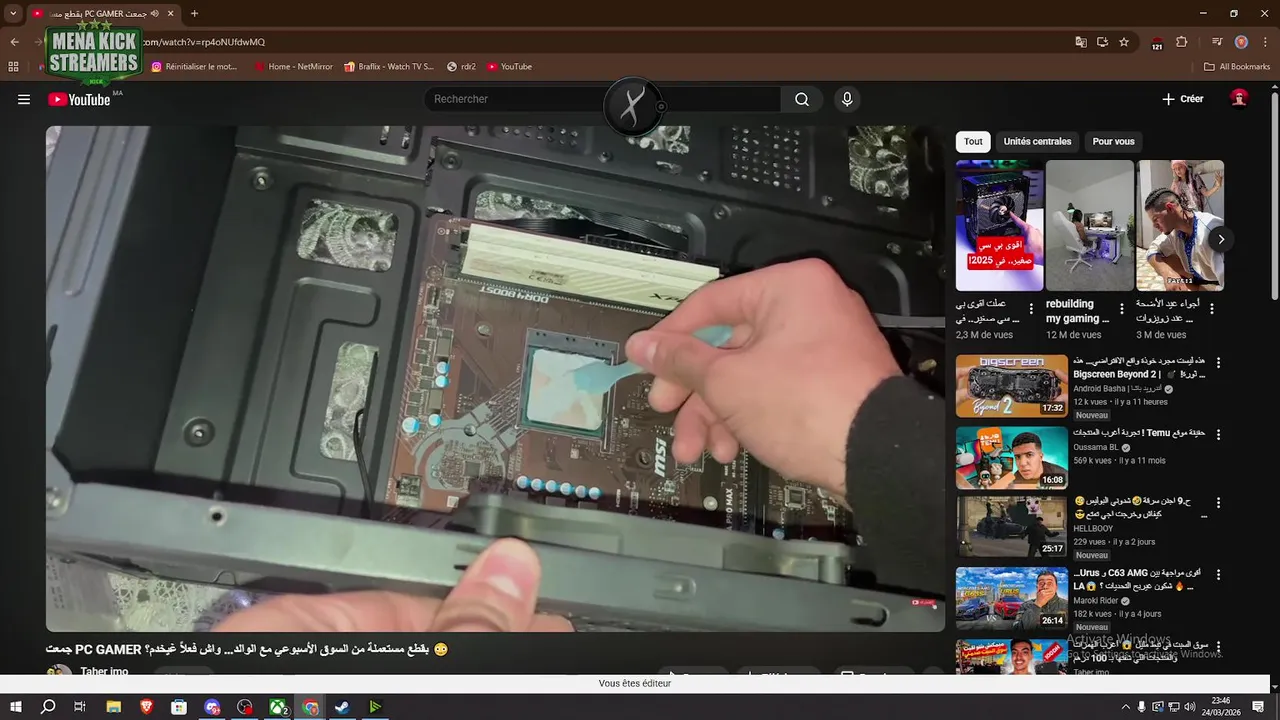1280x720 pixels.
Task: Open more options for Urus C63 AMG video
Action: 1218,574
